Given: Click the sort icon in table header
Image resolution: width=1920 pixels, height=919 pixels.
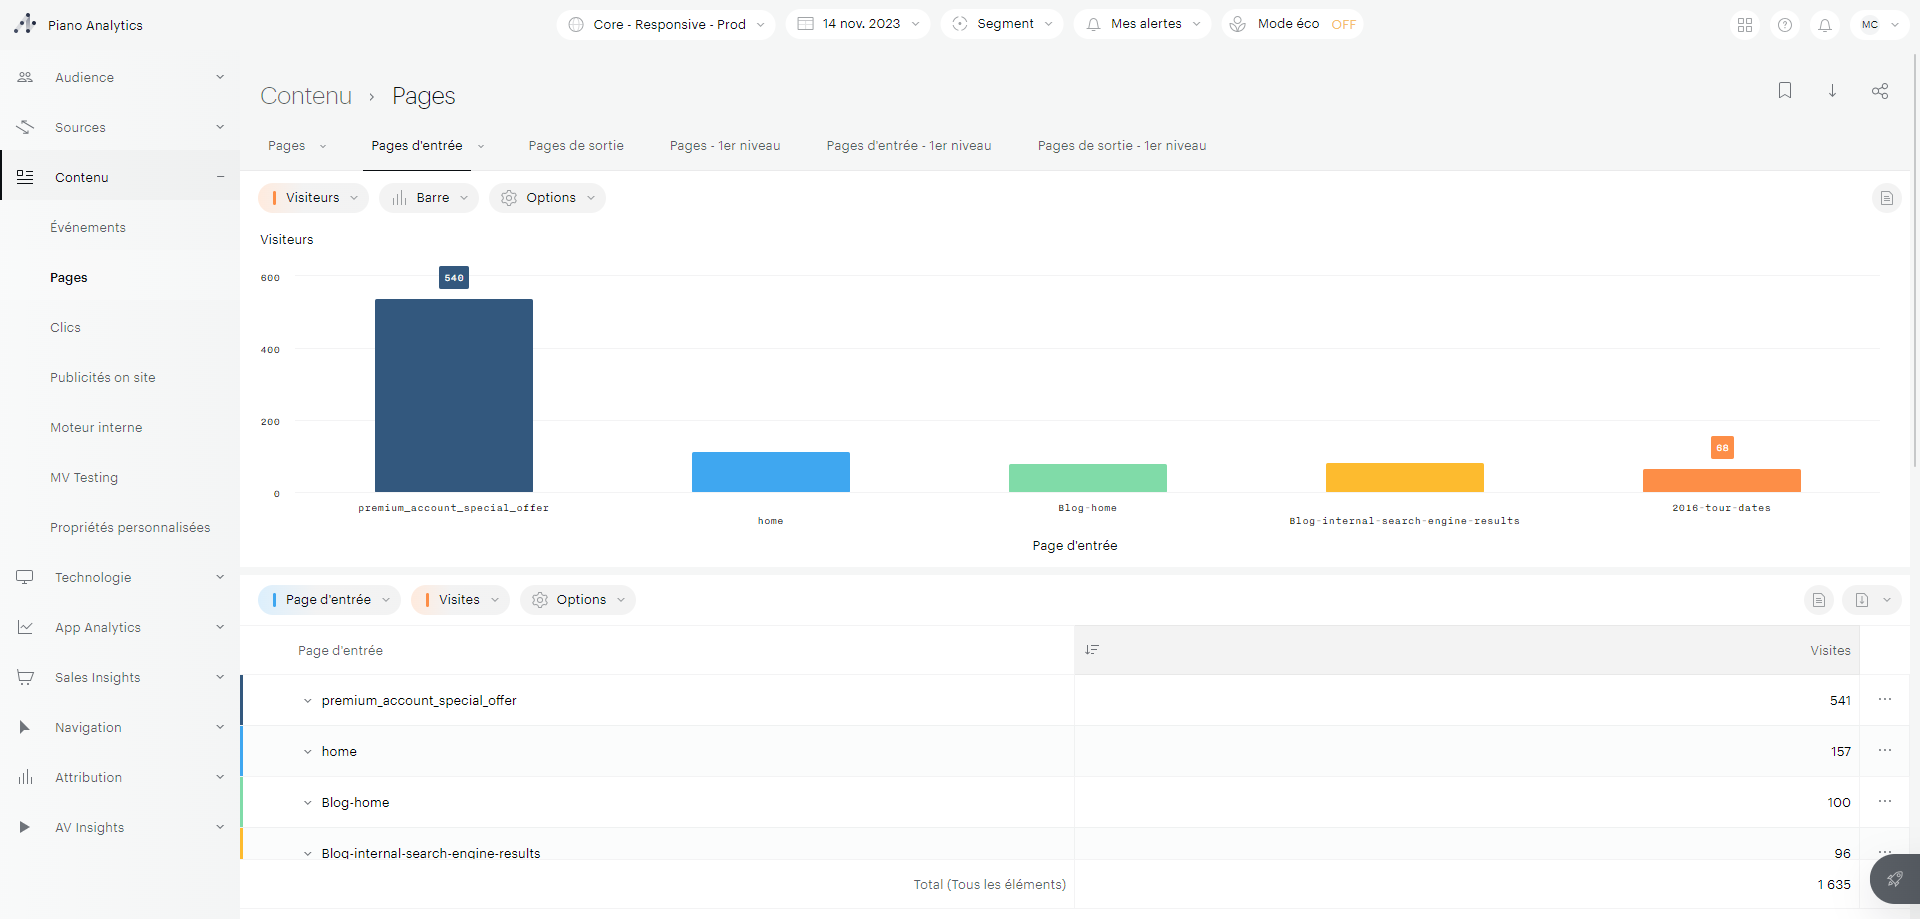Looking at the screenshot, I should (x=1092, y=650).
